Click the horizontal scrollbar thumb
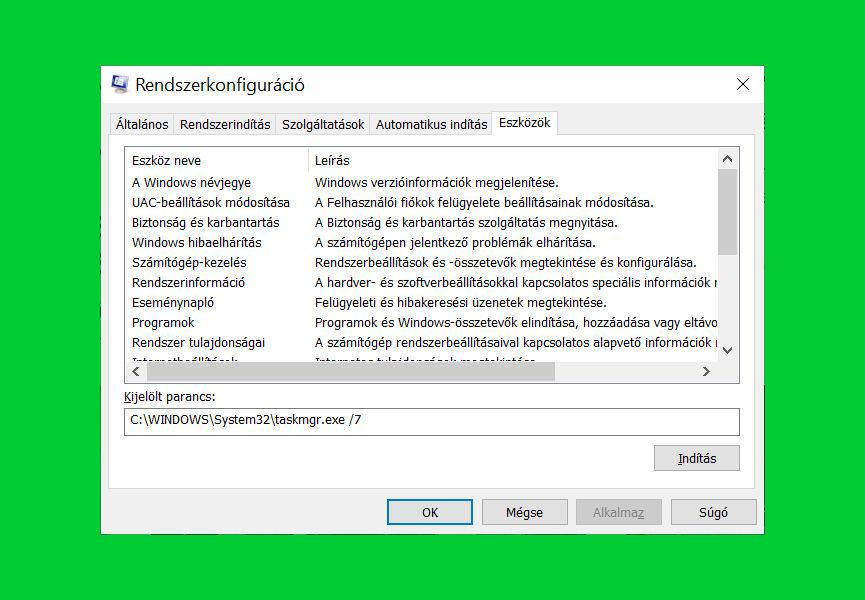Screen dimensions: 865x600 (351, 372)
